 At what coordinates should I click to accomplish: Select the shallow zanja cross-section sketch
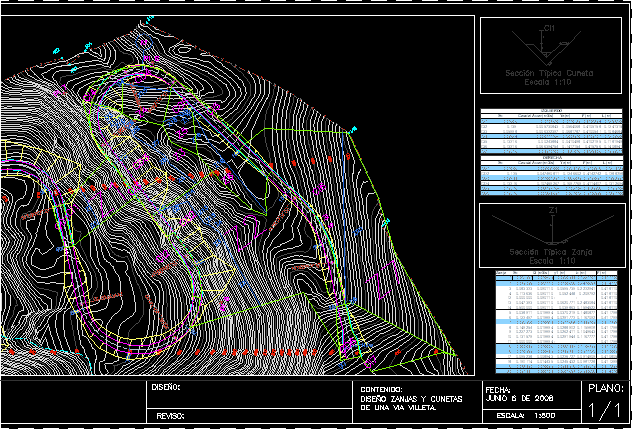tap(553, 230)
